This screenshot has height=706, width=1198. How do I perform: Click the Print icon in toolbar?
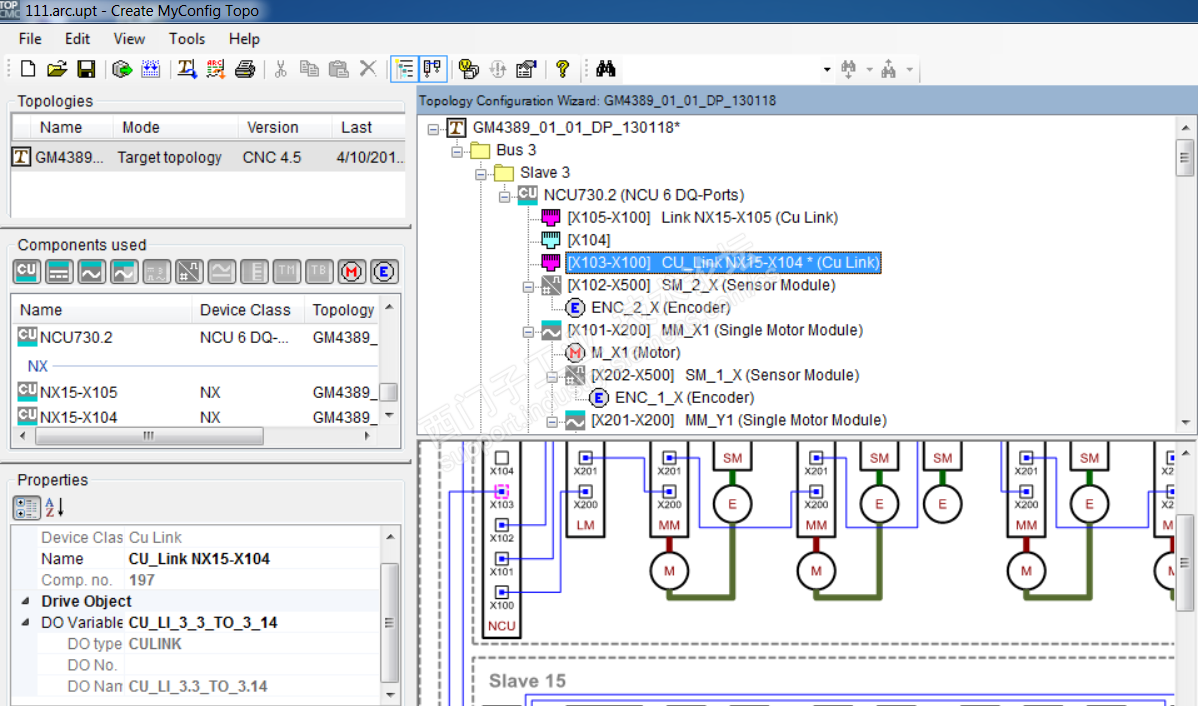[x=245, y=69]
